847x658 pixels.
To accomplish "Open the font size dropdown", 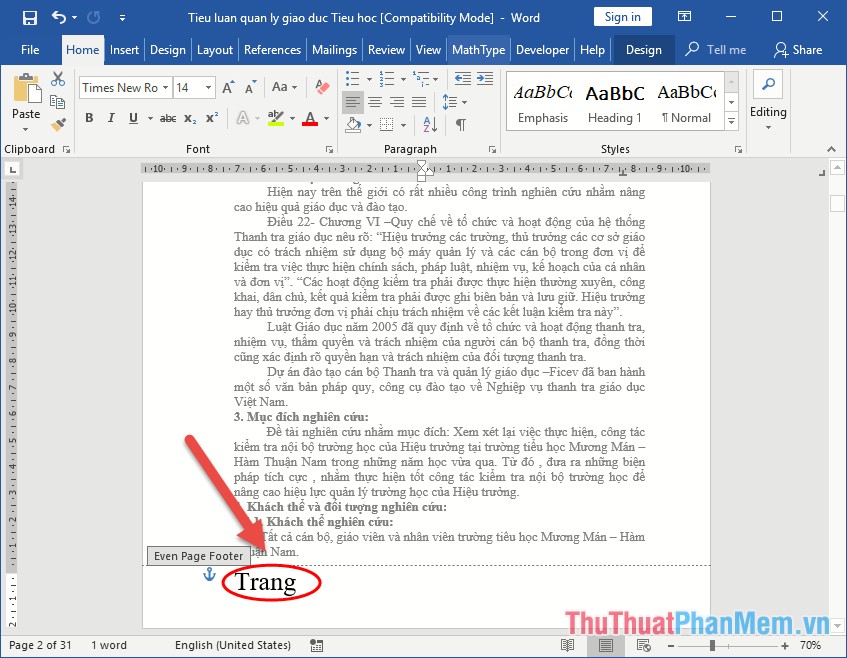I will [207, 87].
